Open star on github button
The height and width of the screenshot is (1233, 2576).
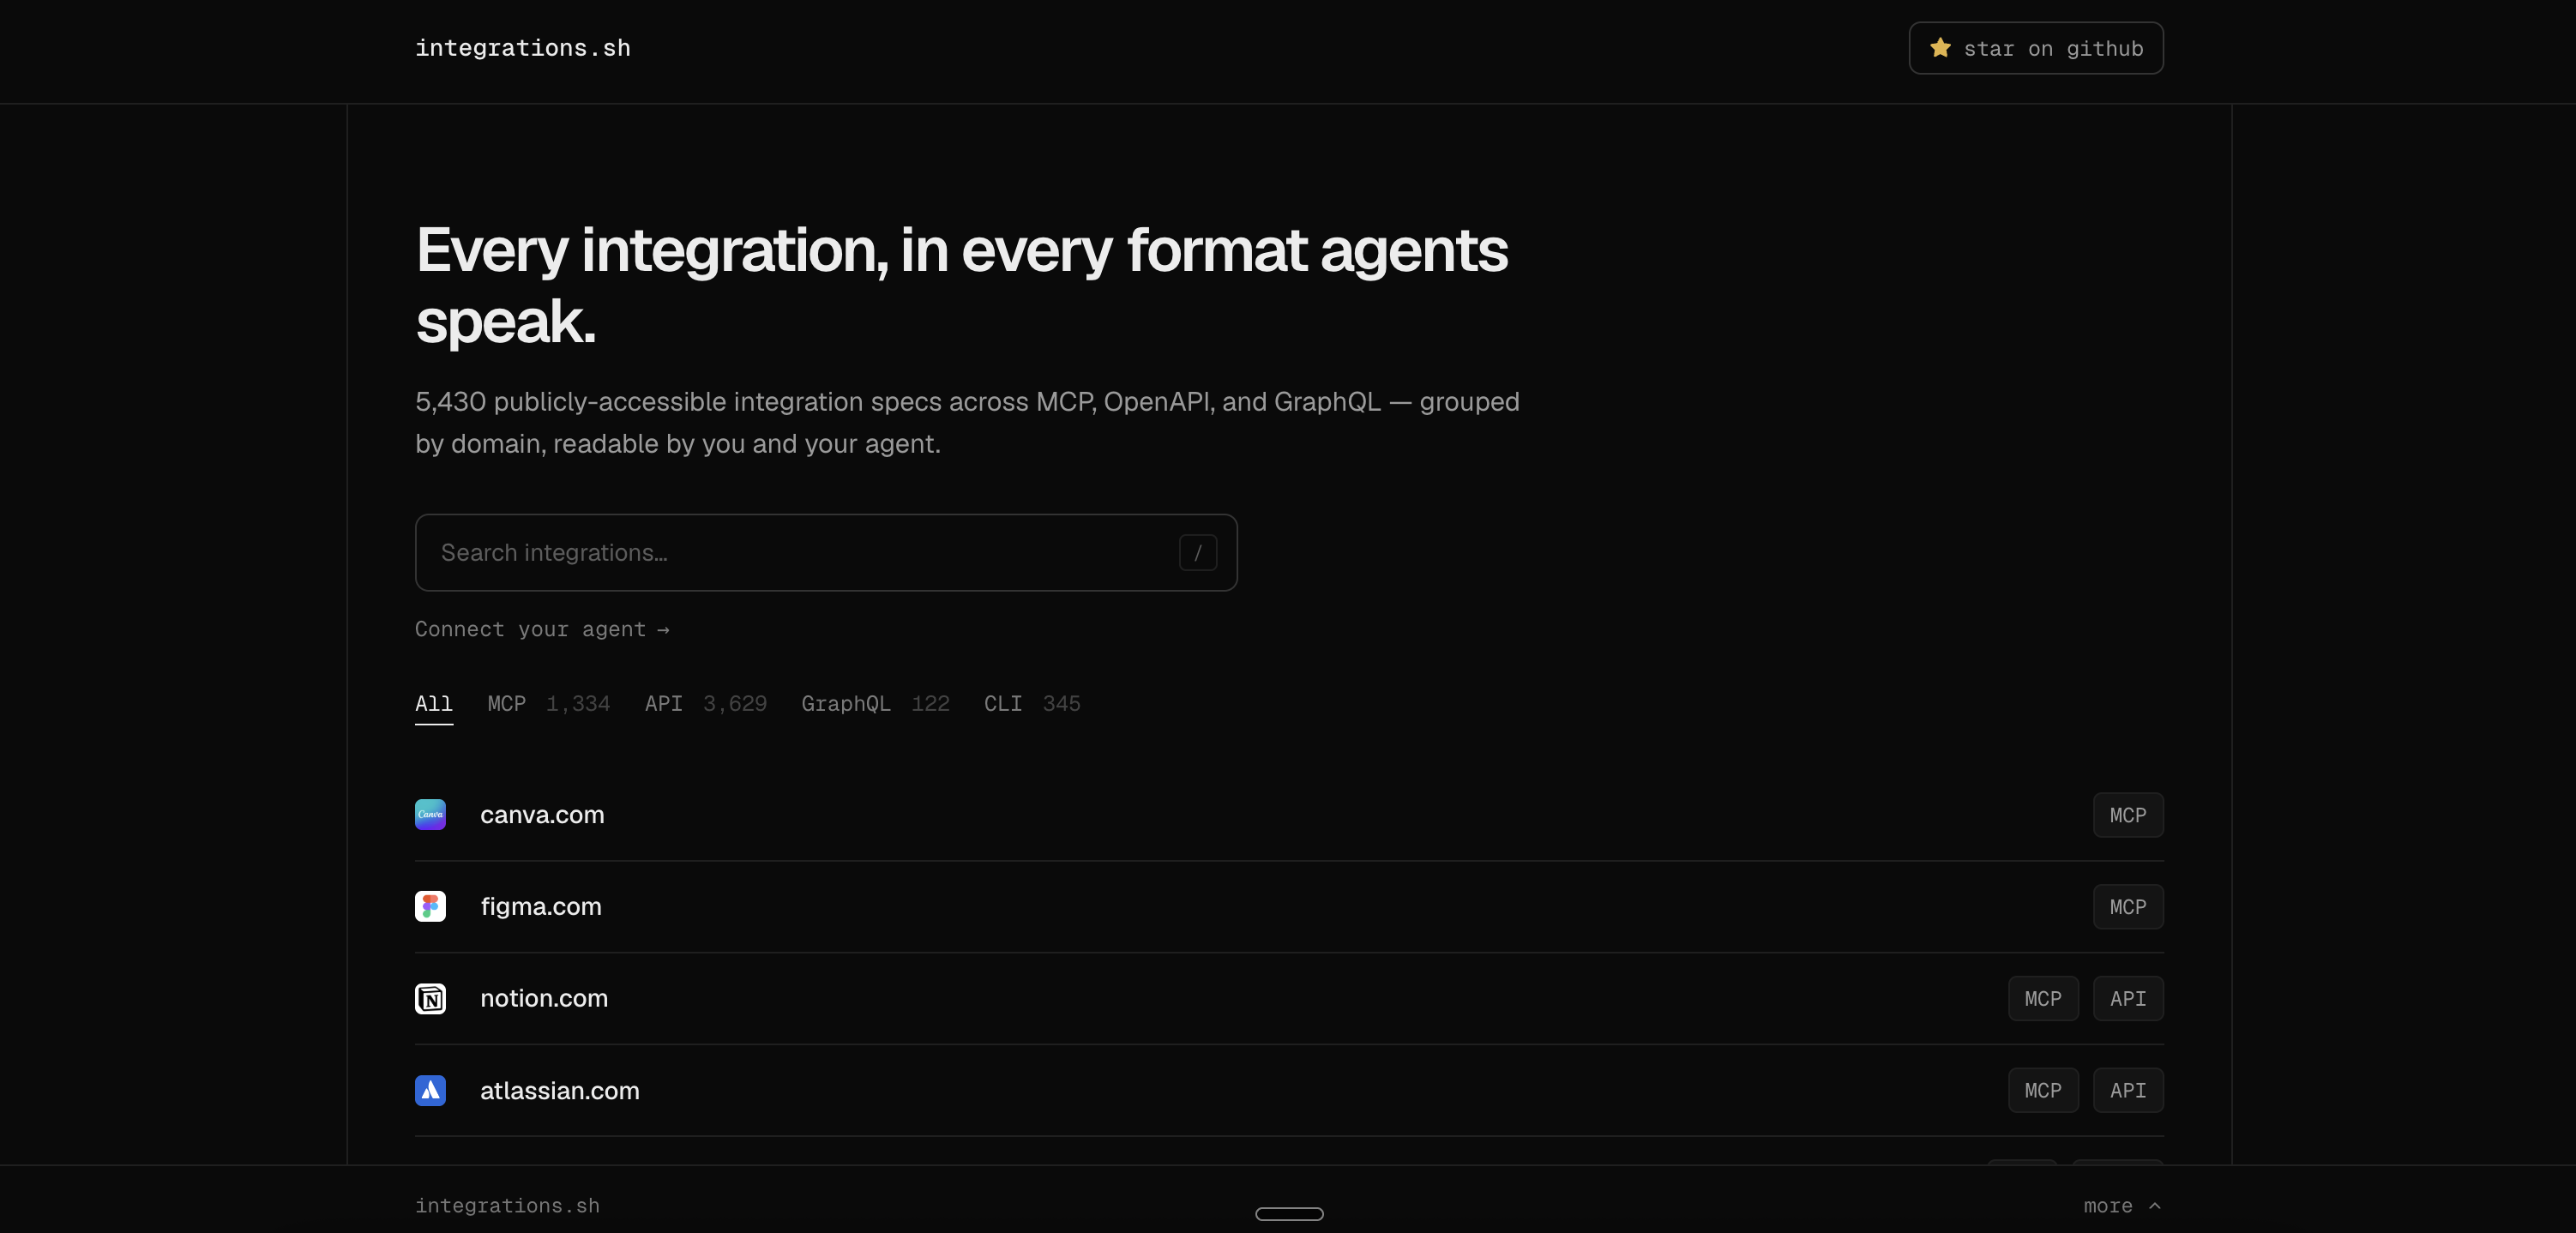tap(2035, 48)
